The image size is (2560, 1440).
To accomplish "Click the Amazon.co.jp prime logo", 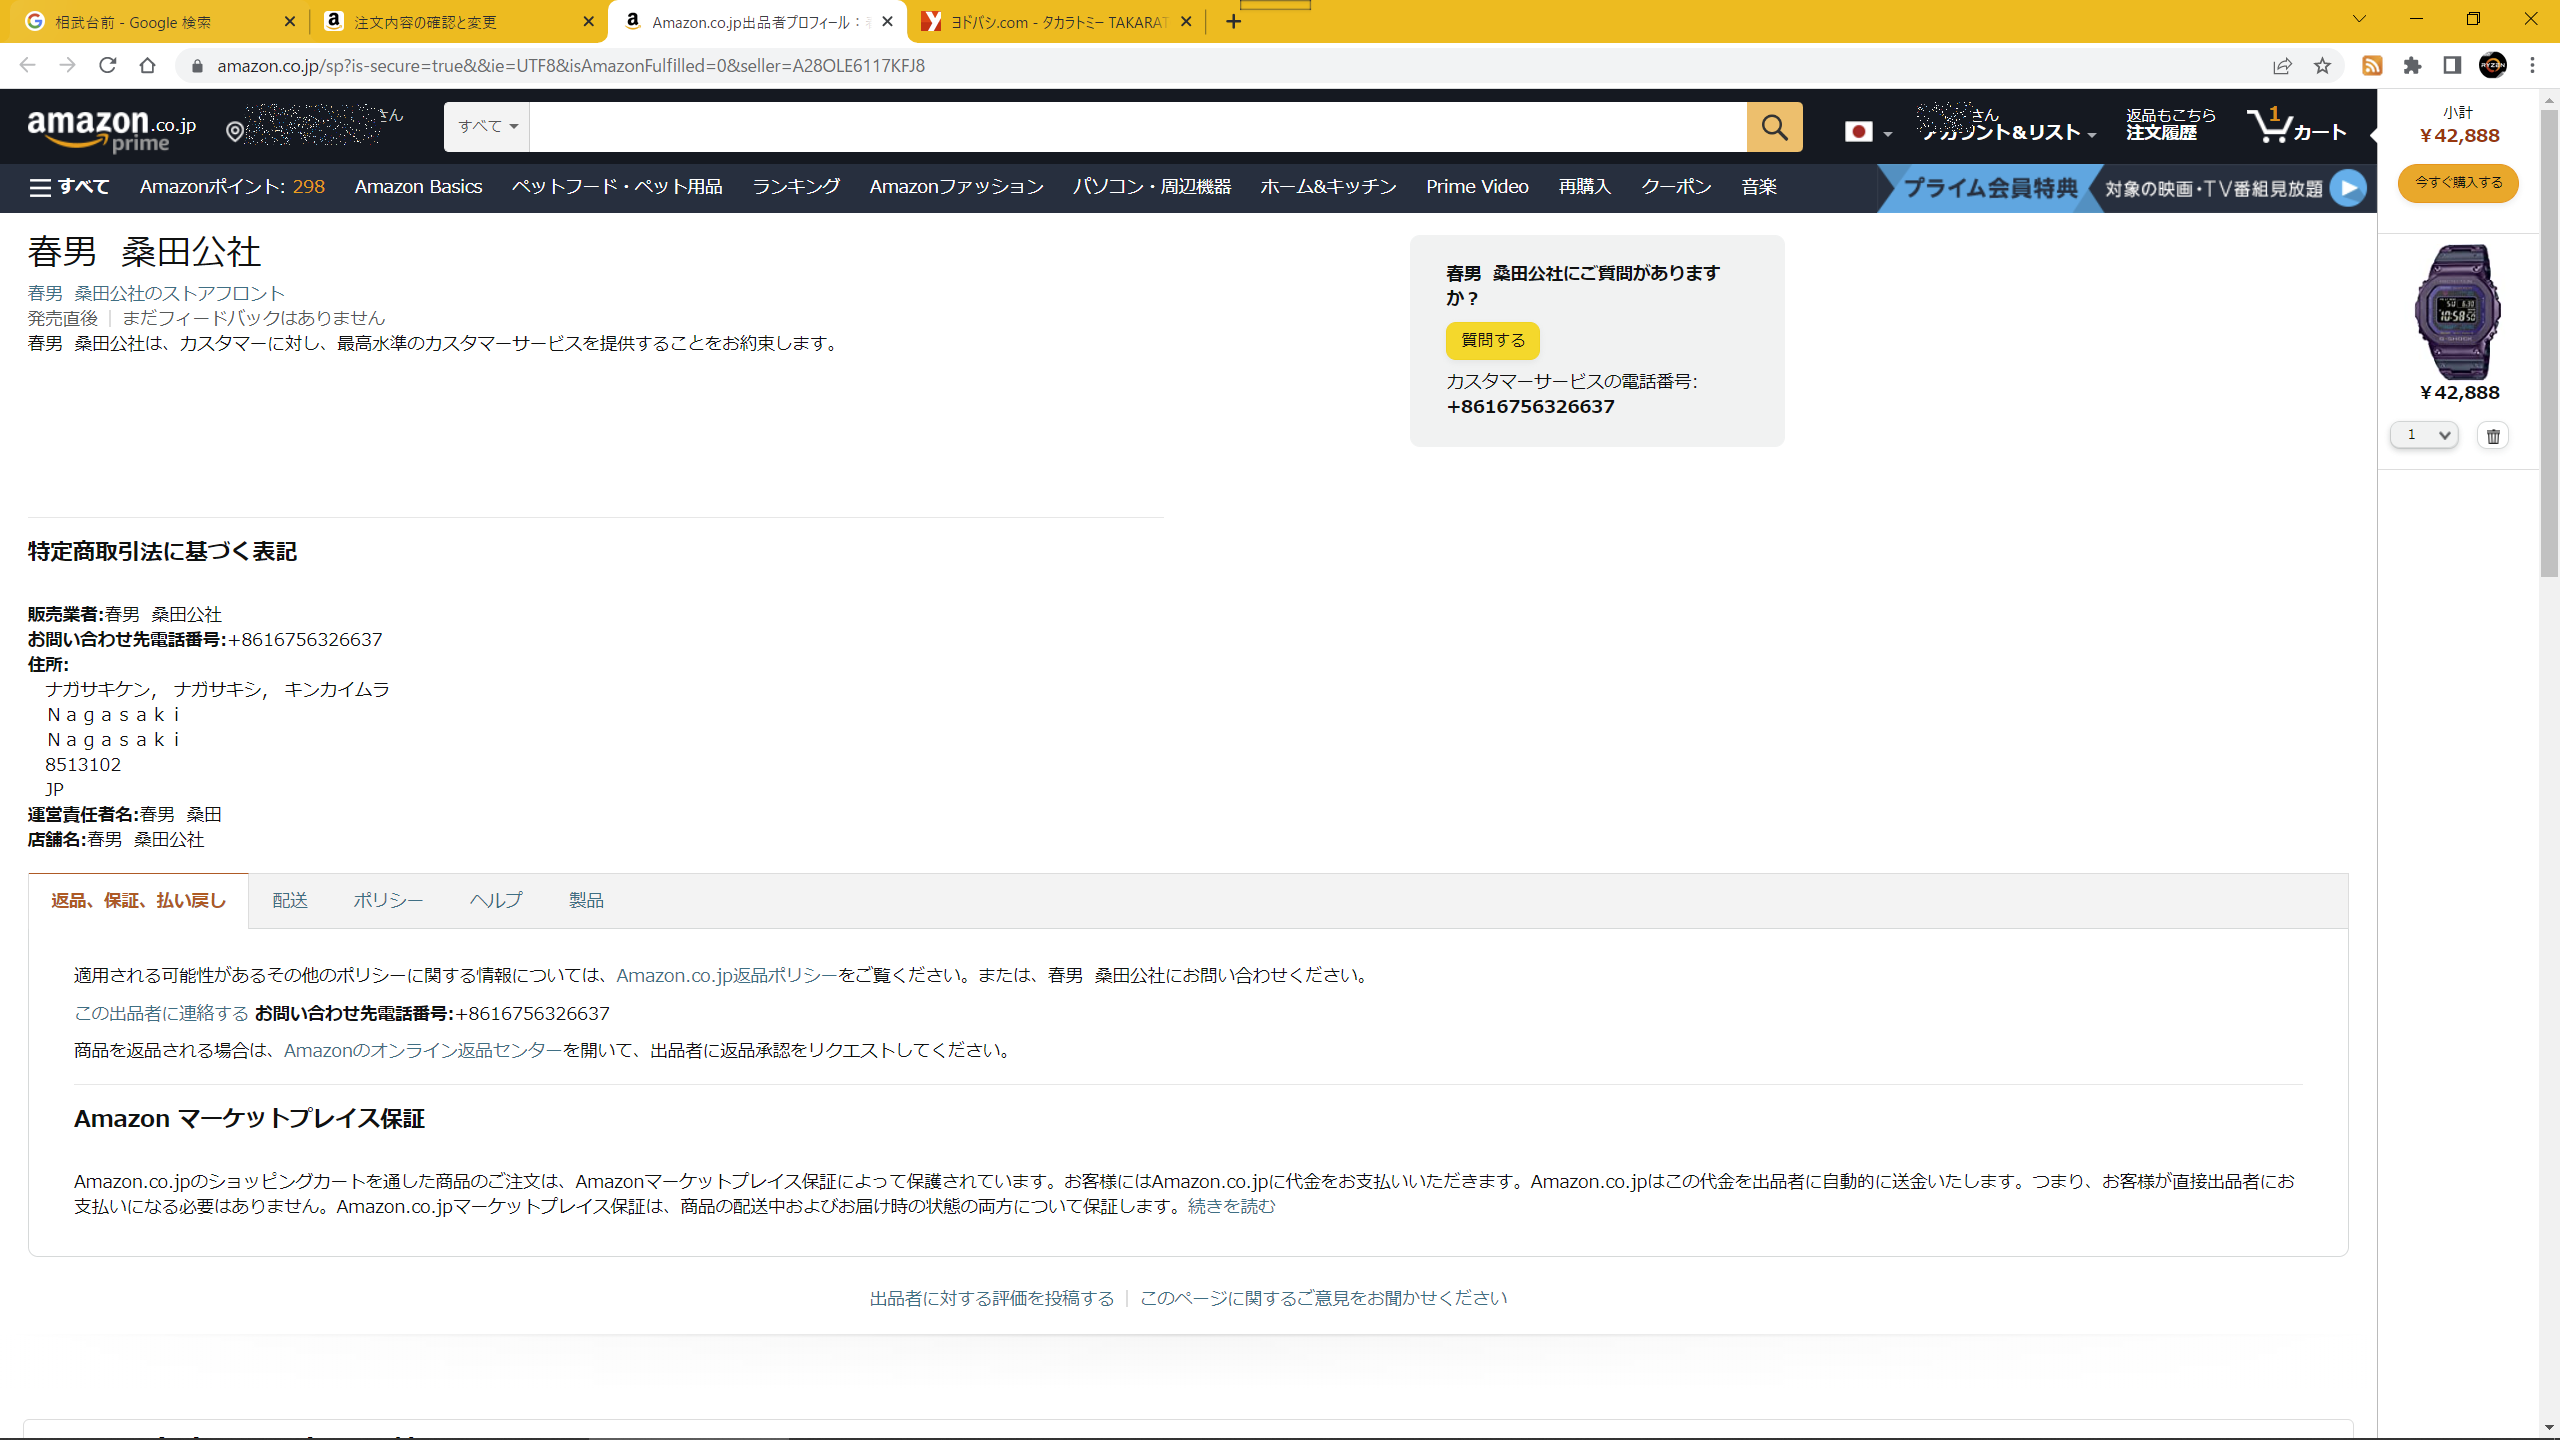I will pyautogui.click(x=111, y=131).
